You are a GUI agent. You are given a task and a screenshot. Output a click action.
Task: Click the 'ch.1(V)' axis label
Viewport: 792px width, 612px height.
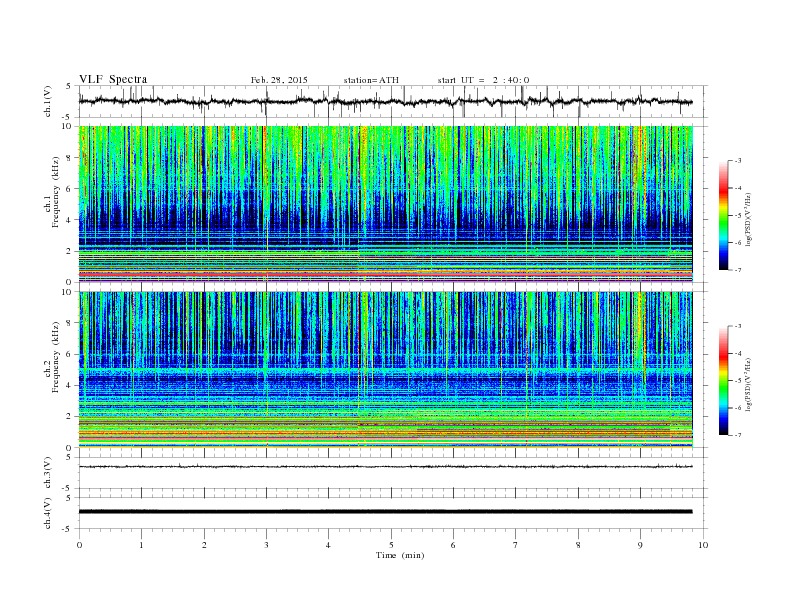48,101
